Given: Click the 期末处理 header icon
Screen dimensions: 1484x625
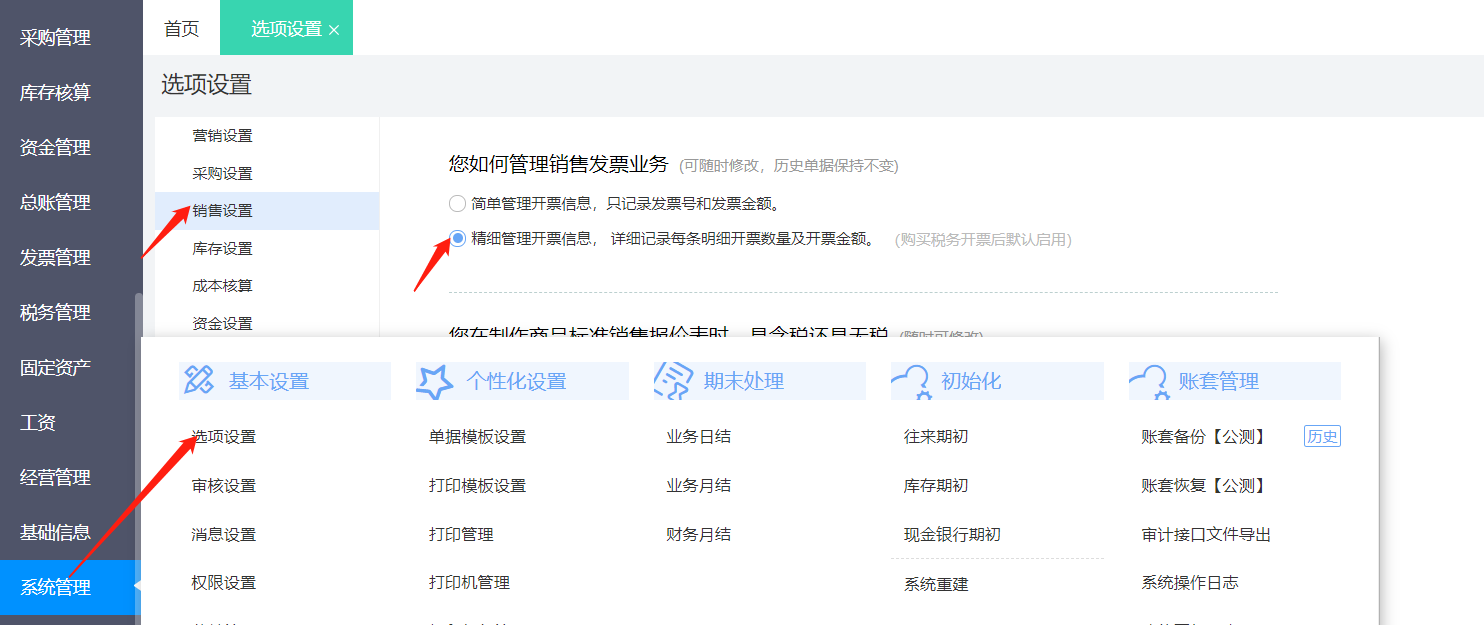Looking at the screenshot, I should coord(673,381).
